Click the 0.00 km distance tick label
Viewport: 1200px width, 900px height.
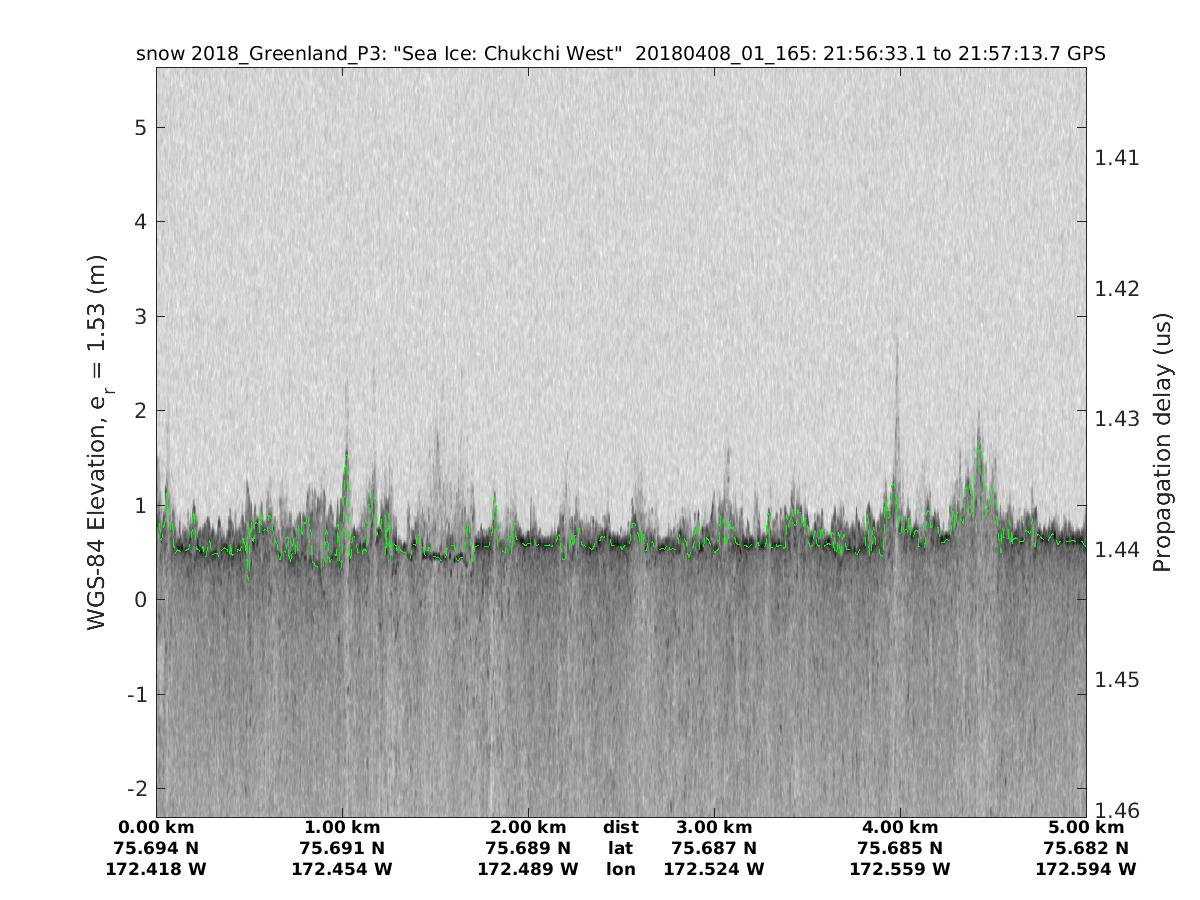click(x=156, y=827)
